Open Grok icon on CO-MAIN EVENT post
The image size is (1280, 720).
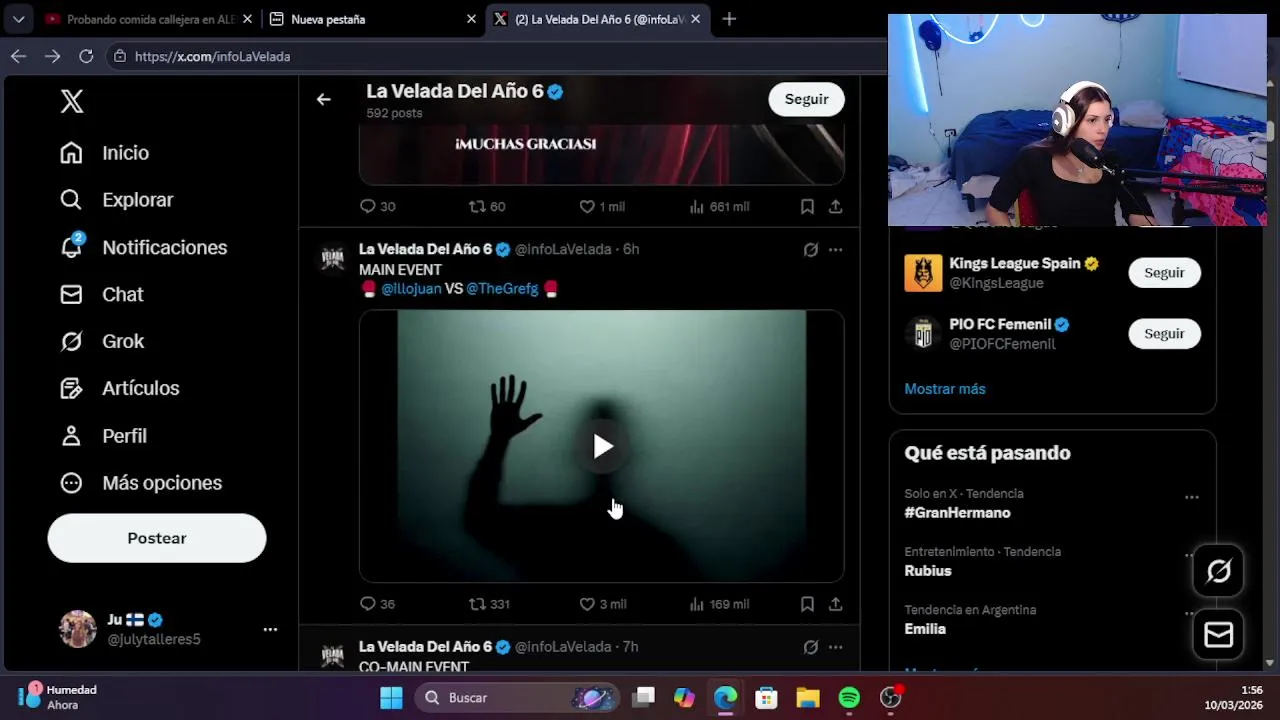811,647
